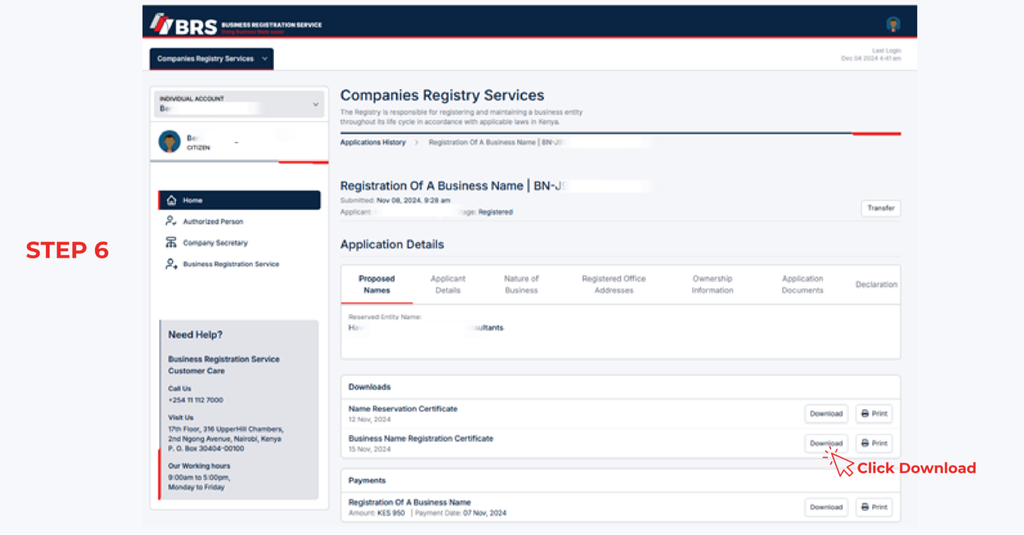
Task: Download the Name Reservation Certificate
Action: pos(826,413)
